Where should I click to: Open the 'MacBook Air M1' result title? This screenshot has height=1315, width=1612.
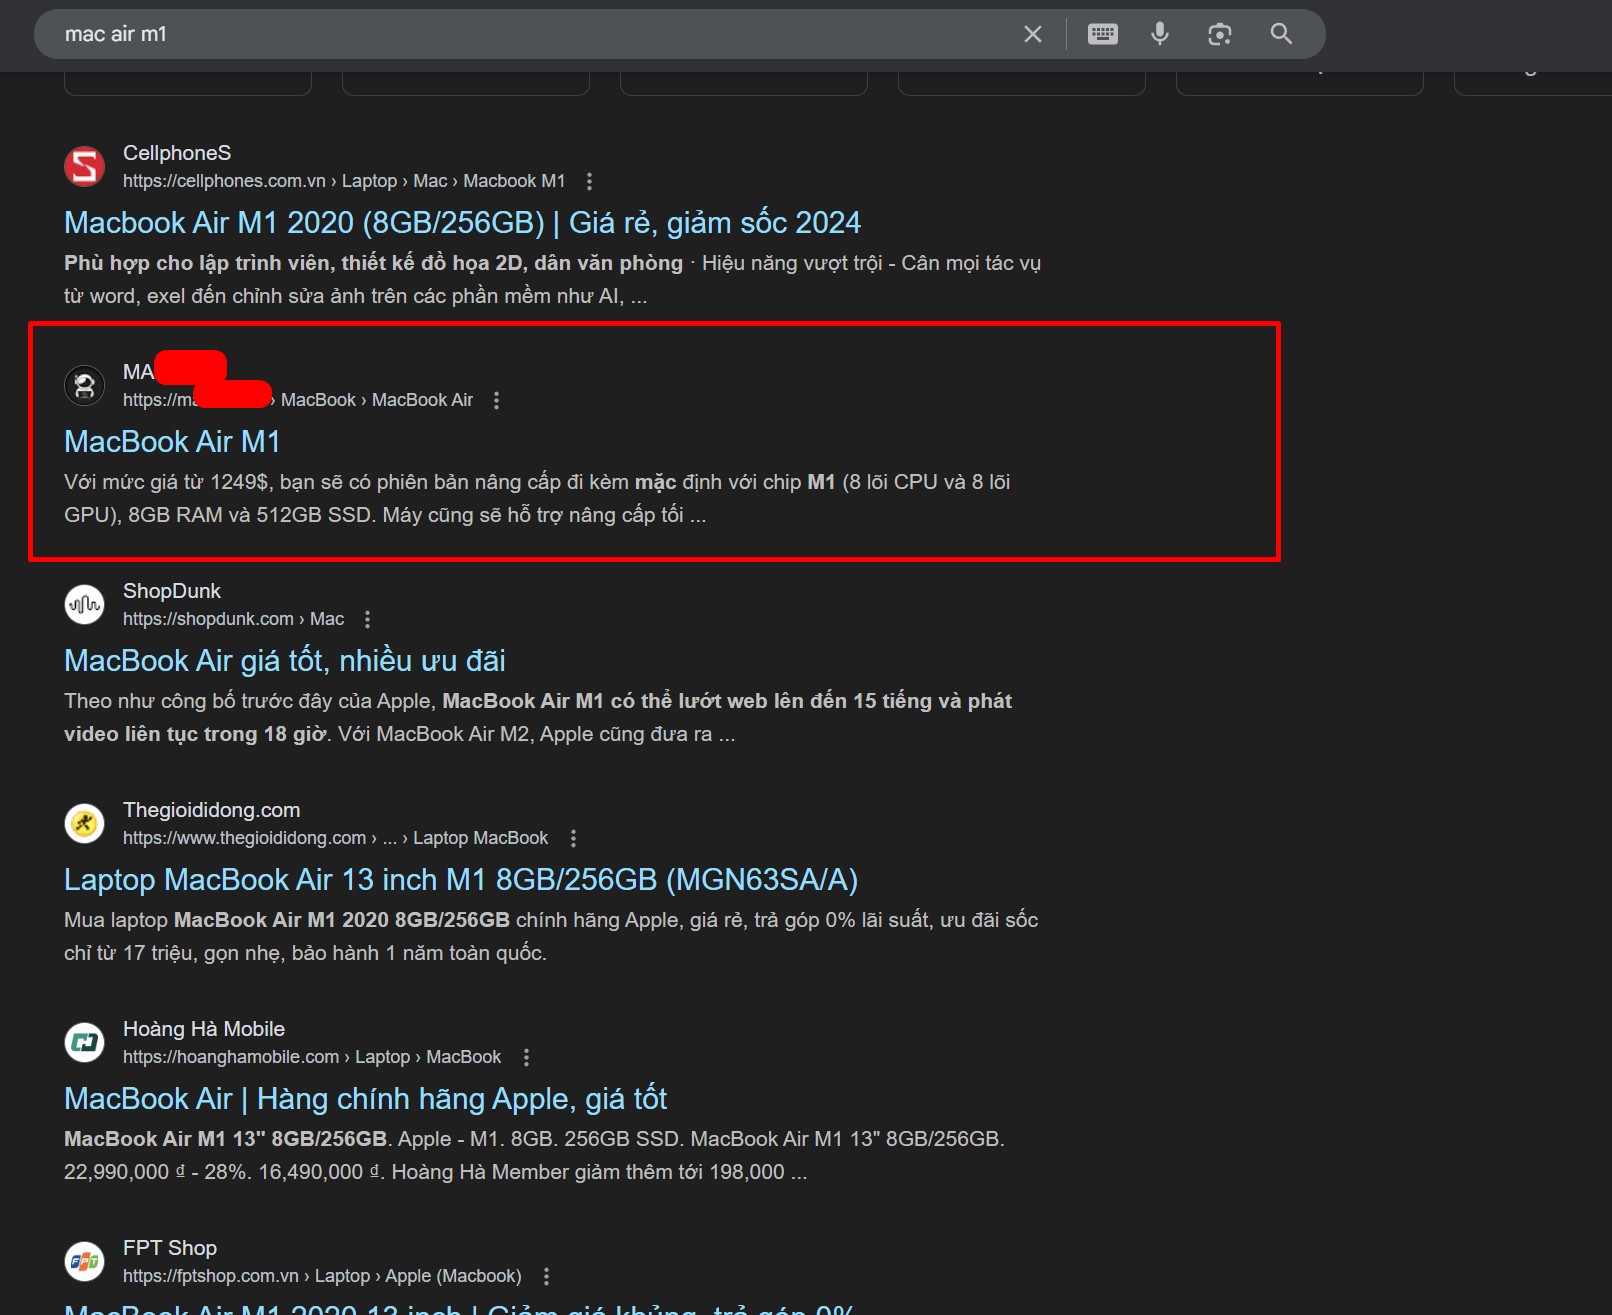coord(172,441)
